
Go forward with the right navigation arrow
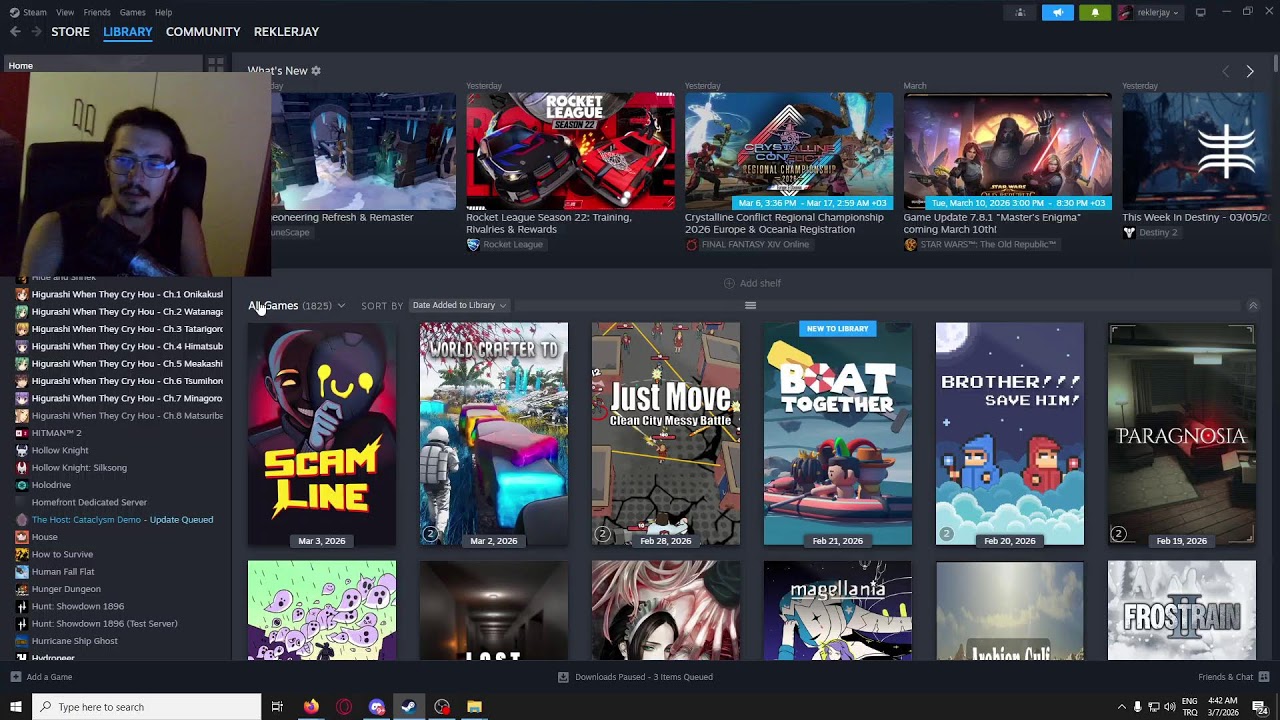36,32
